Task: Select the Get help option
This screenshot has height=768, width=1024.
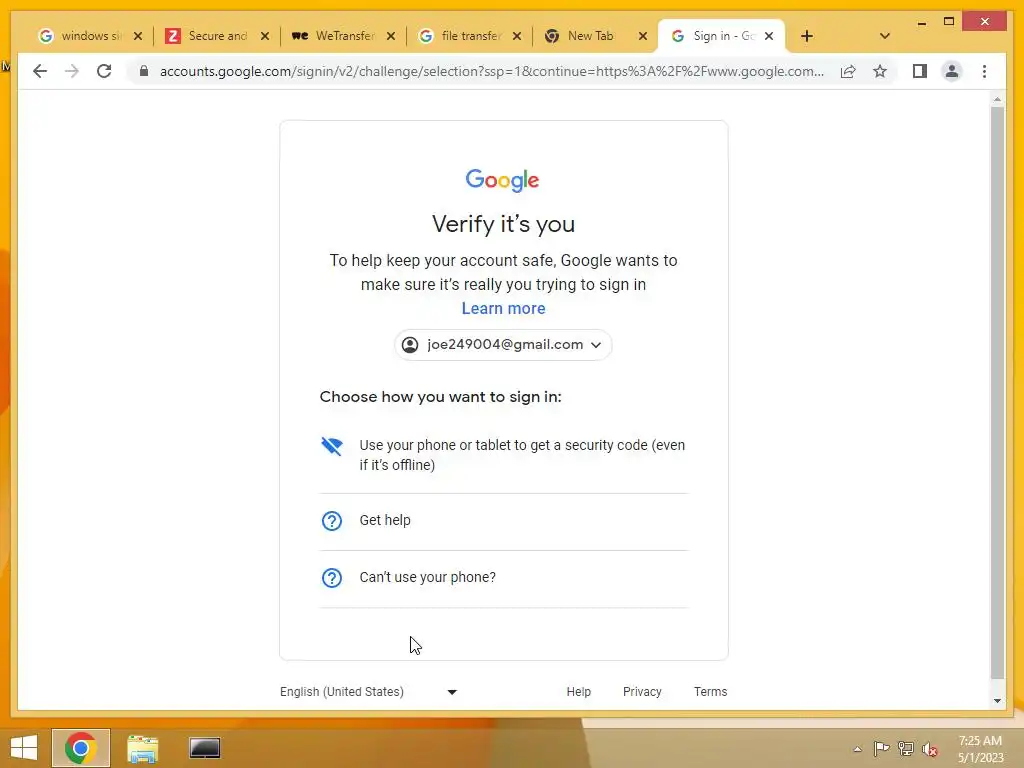Action: point(504,520)
